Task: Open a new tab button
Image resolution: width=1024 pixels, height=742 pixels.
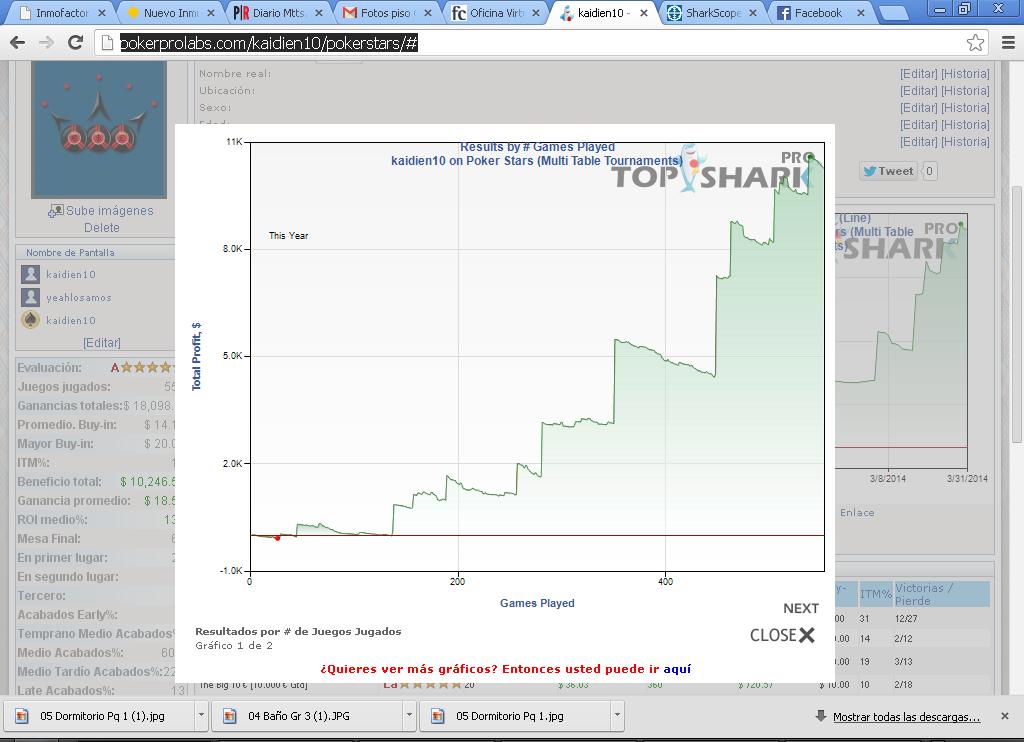Action: [x=894, y=13]
